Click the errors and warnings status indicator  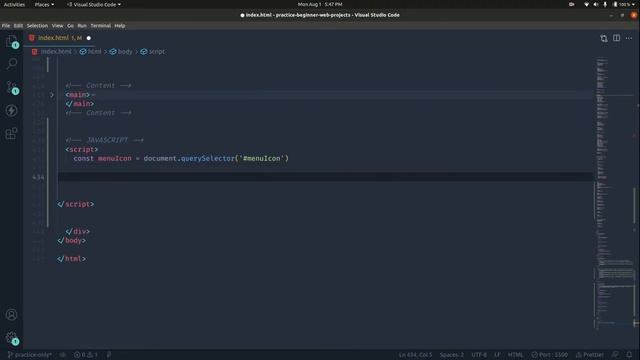pos(86,355)
